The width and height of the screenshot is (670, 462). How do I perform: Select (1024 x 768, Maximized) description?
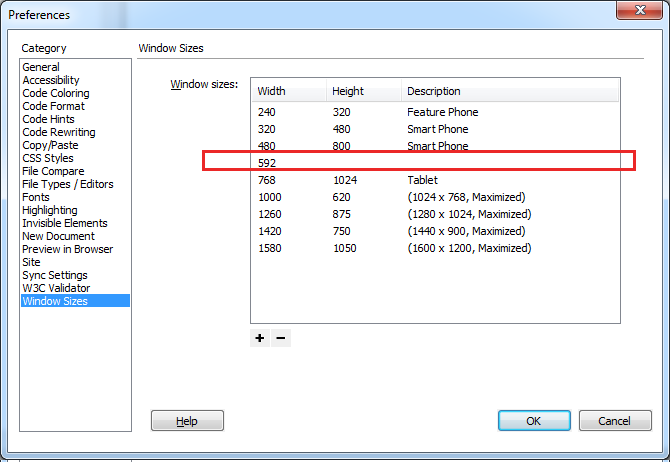466,197
